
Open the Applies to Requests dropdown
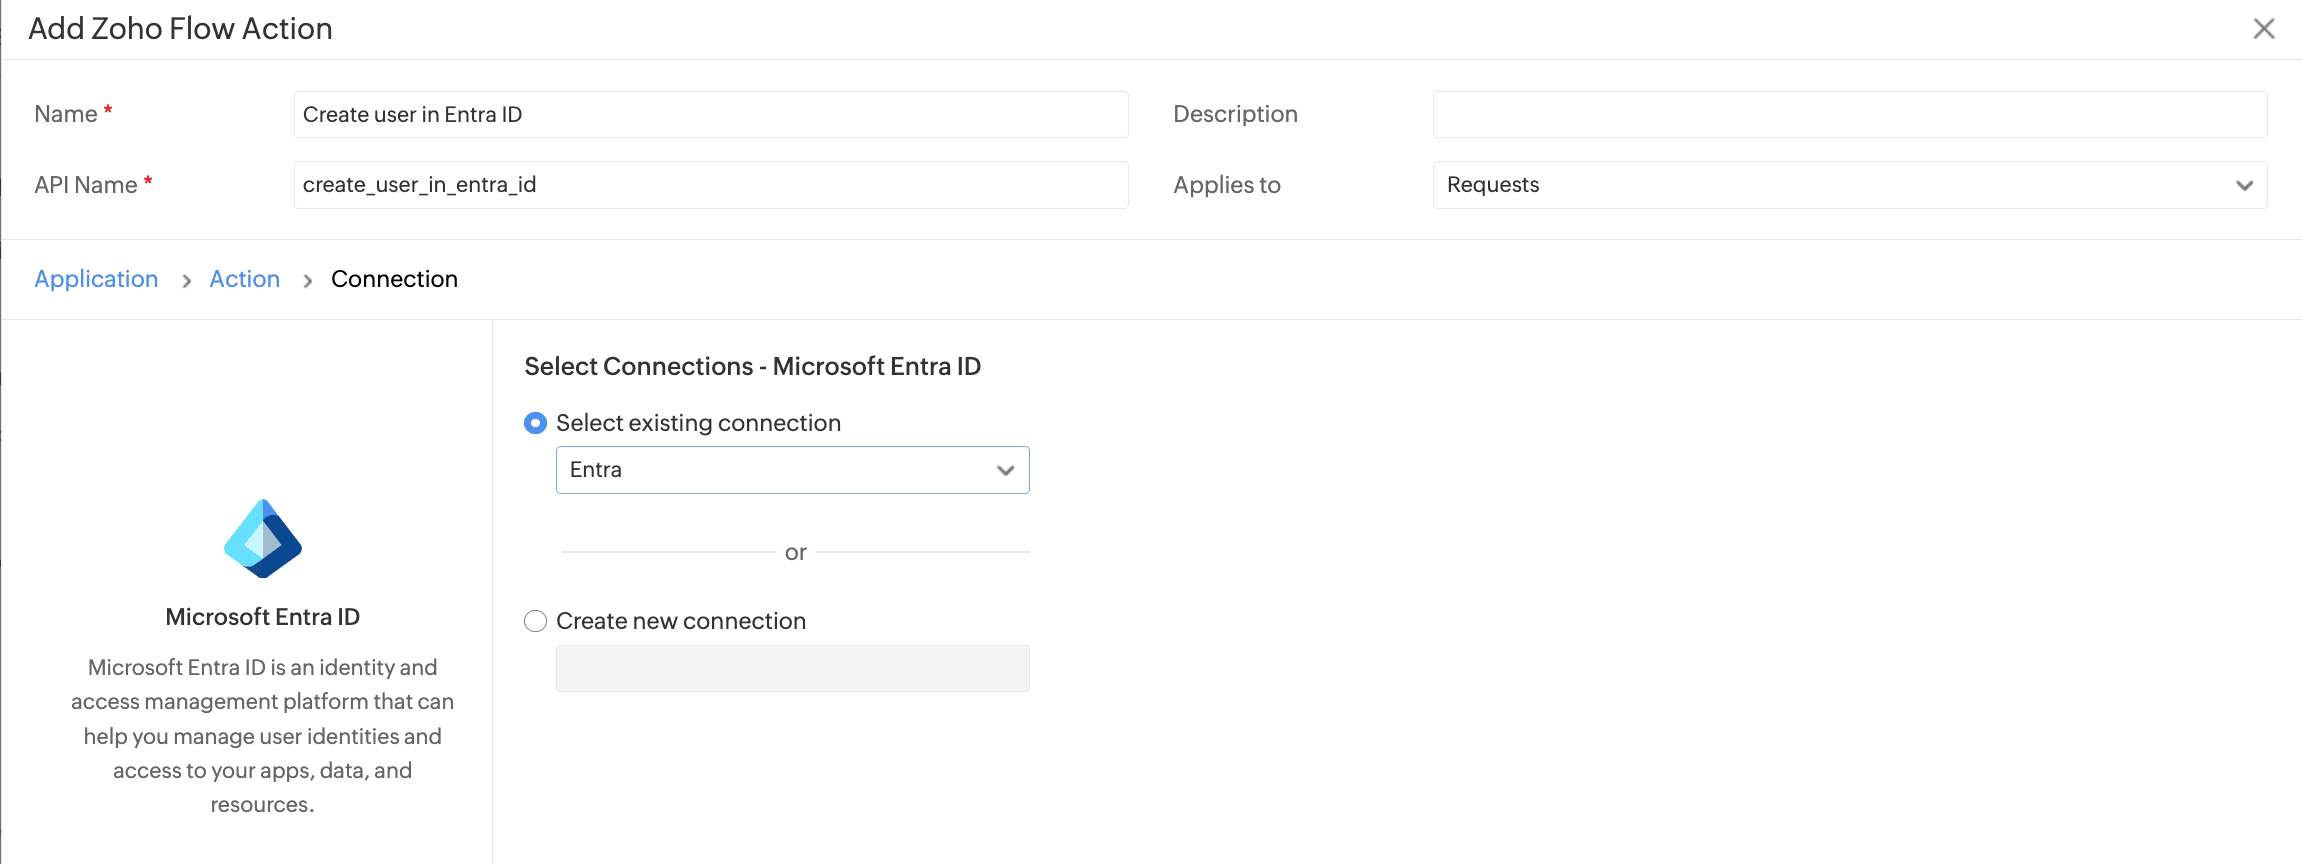pyautogui.click(x=1848, y=185)
